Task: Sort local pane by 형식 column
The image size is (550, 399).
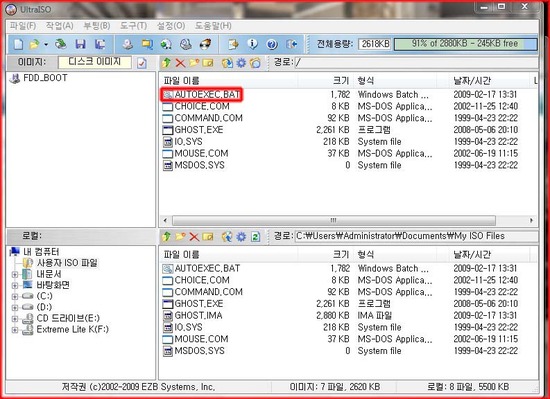Action: click(x=395, y=255)
